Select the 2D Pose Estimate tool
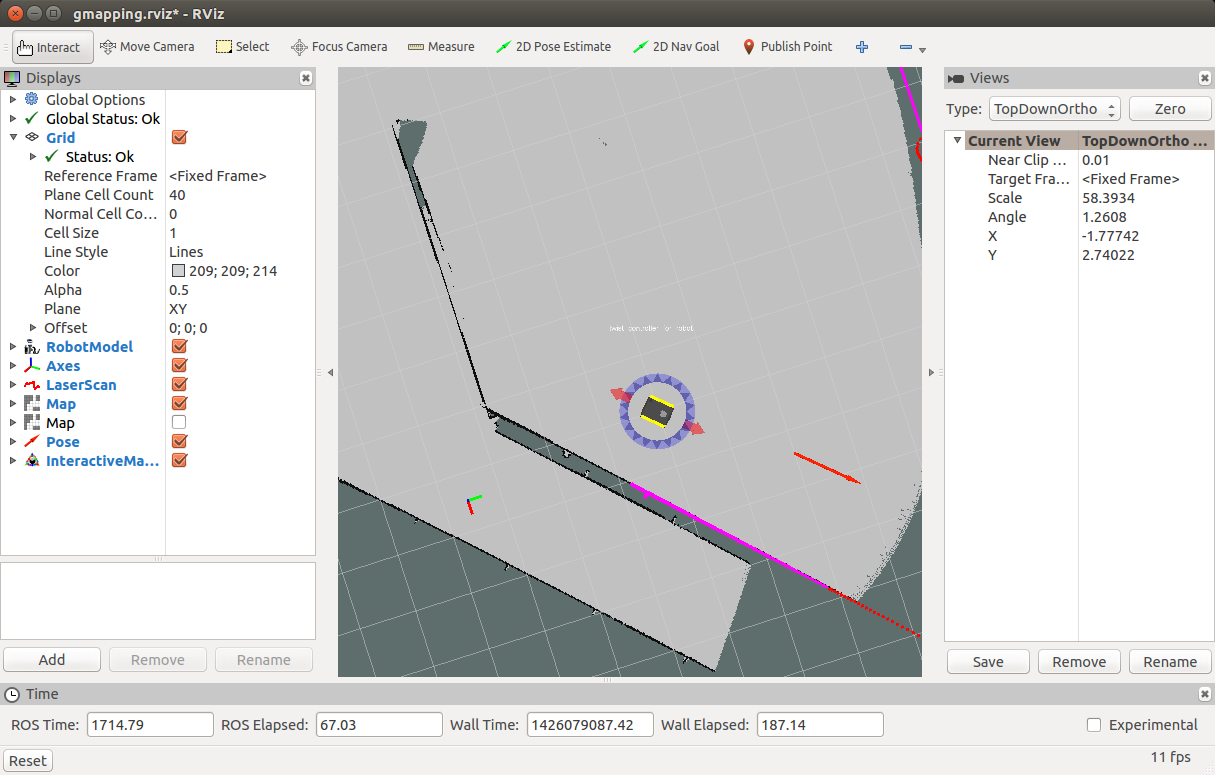Image resolution: width=1215 pixels, height=775 pixels. 553,47
